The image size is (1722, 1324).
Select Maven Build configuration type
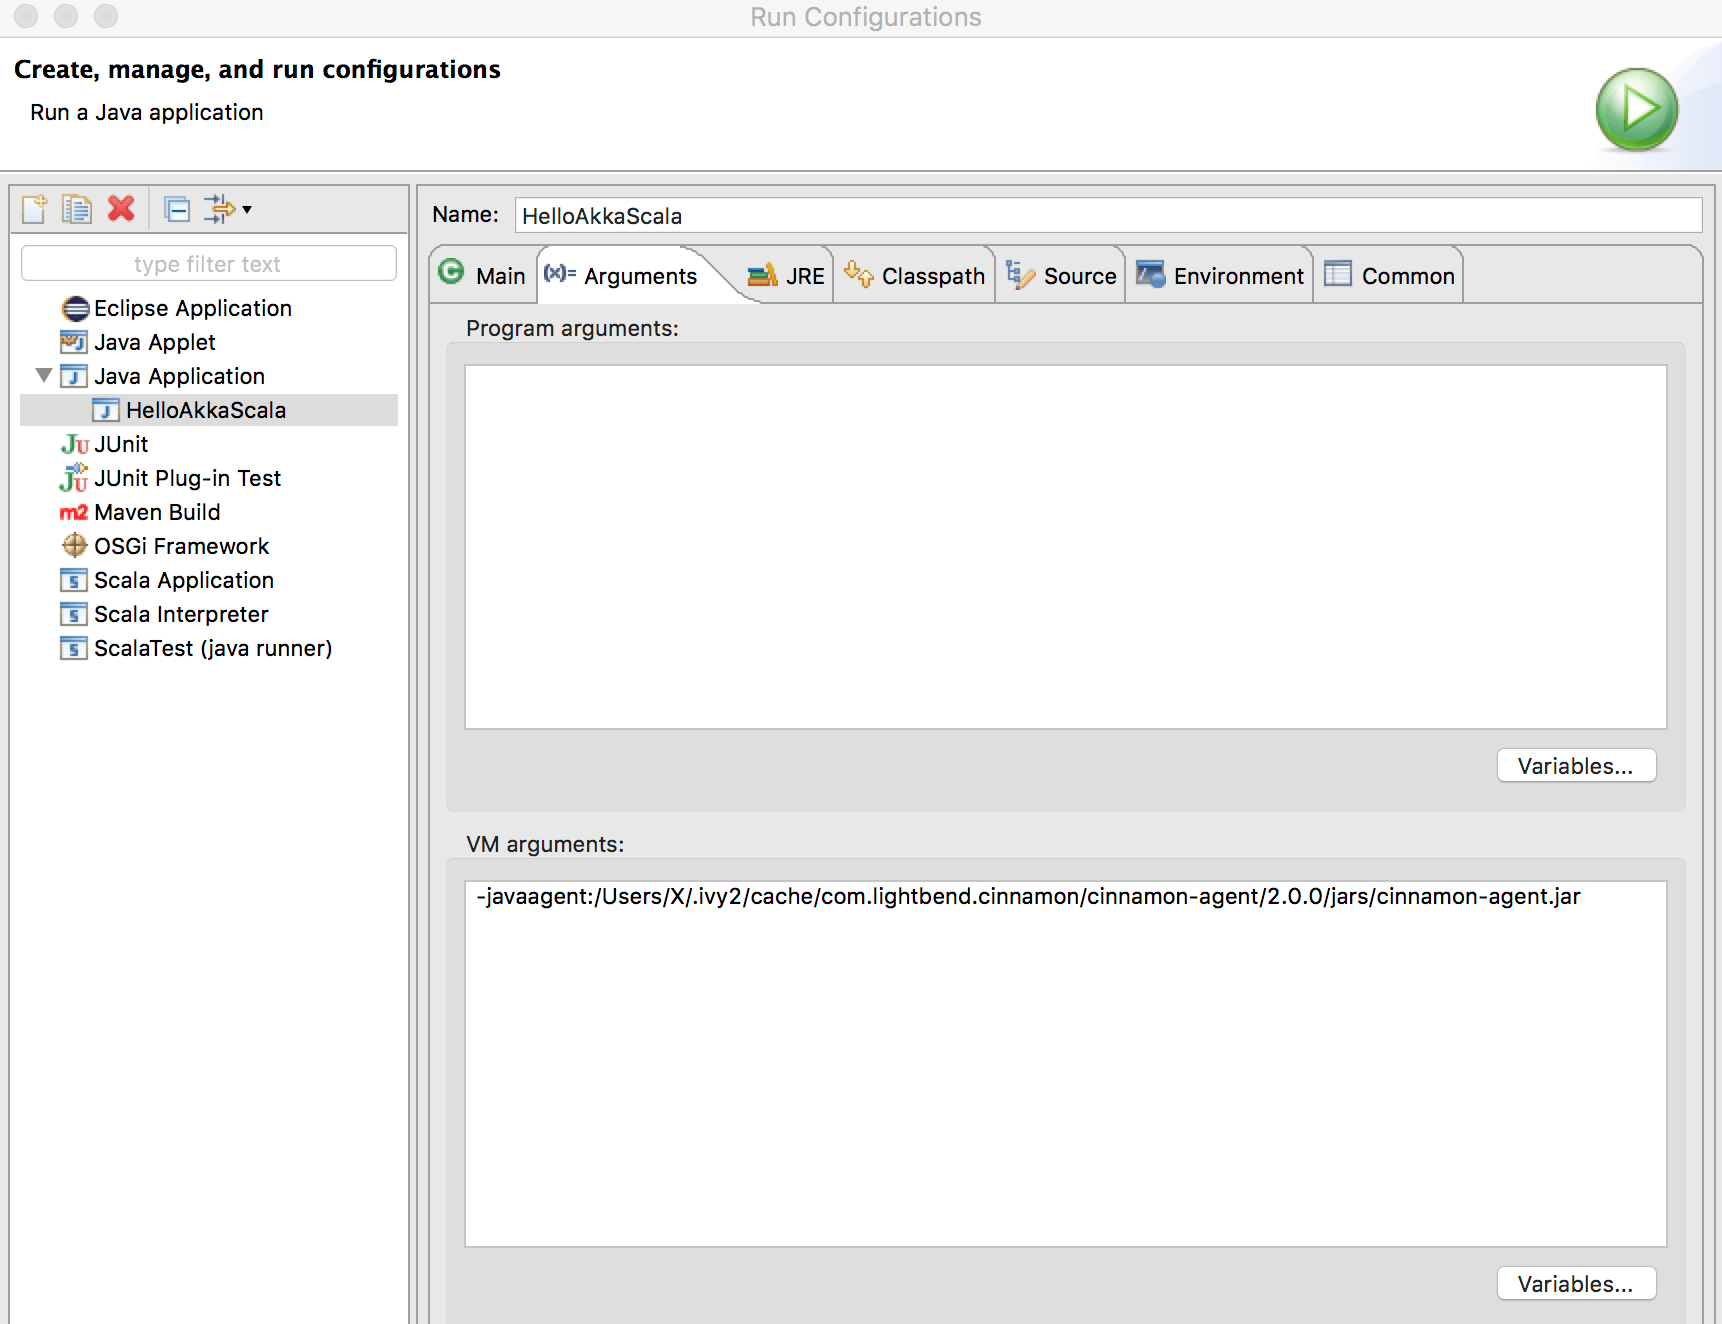click(x=157, y=512)
